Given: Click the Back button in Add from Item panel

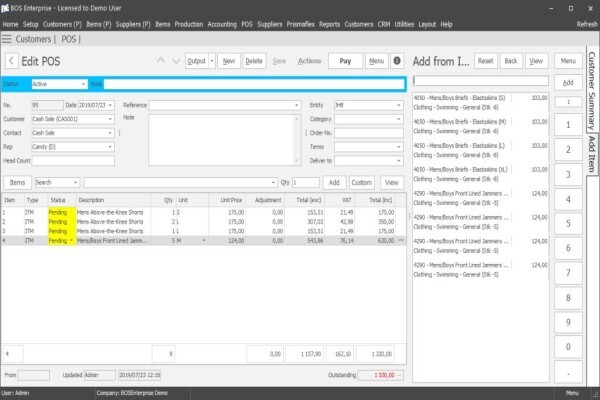Looking at the screenshot, I should pyautogui.click(x=511, y=61).
